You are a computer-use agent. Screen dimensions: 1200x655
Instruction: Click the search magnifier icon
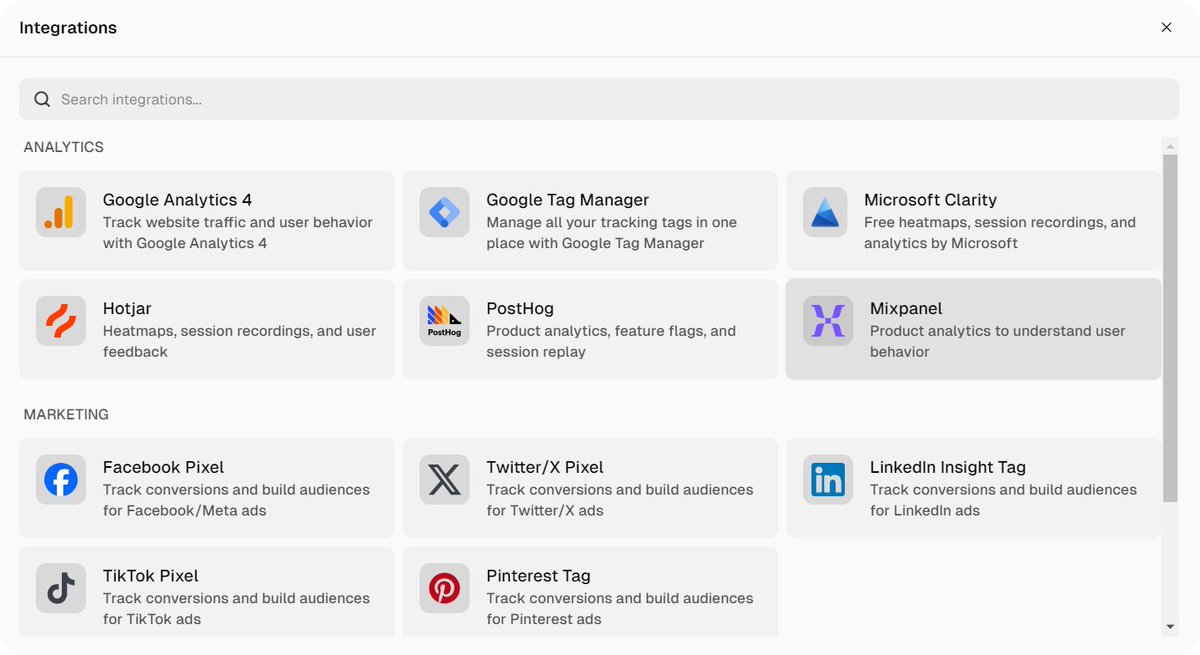click(x=42, y=99)
